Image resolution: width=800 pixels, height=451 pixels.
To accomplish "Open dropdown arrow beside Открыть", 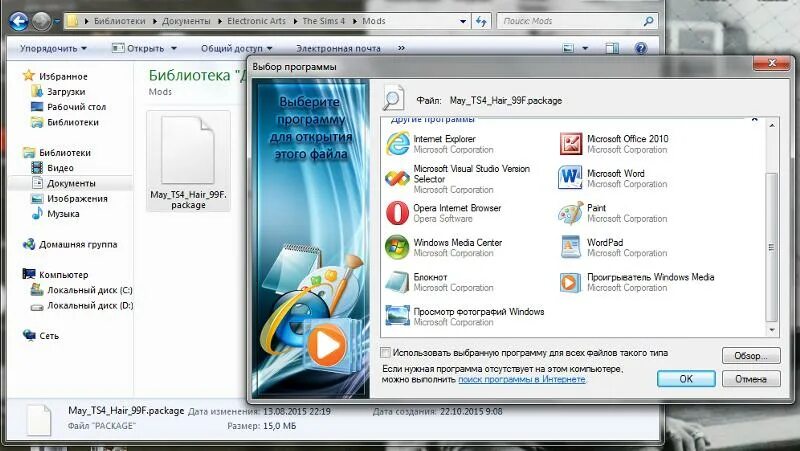I will click(x=173, y=48).
